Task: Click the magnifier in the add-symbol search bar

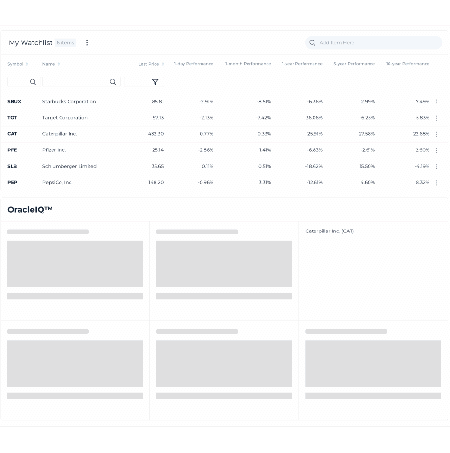Action: point(312,43)
